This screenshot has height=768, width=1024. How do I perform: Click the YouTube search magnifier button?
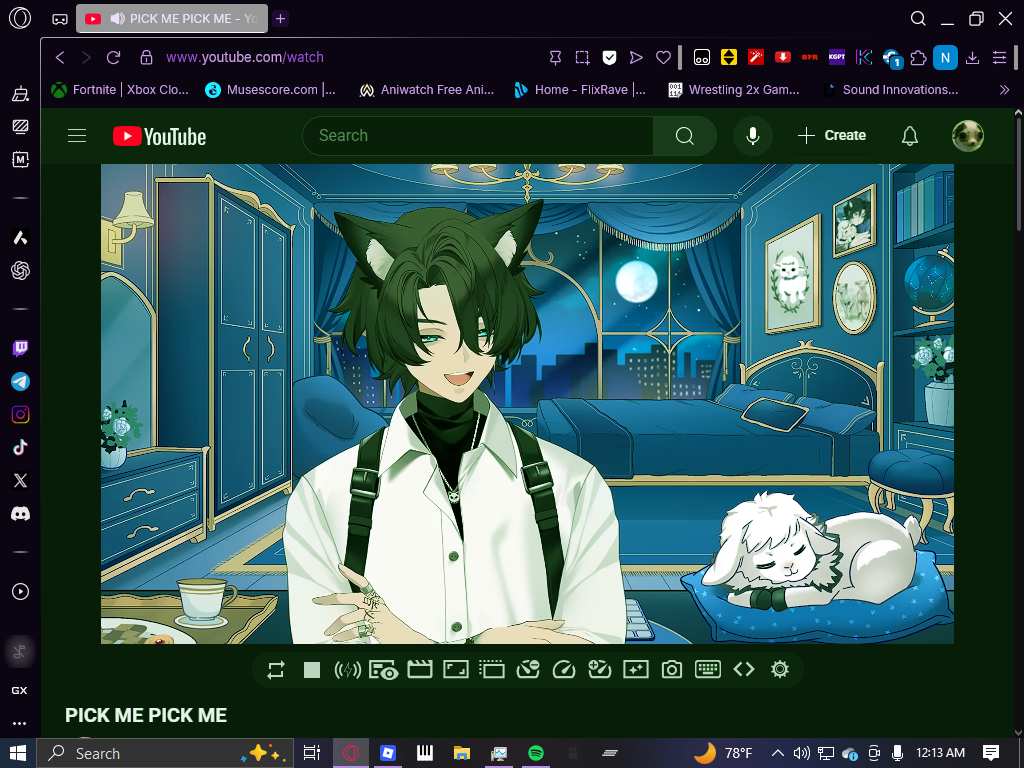pos(684,136)
